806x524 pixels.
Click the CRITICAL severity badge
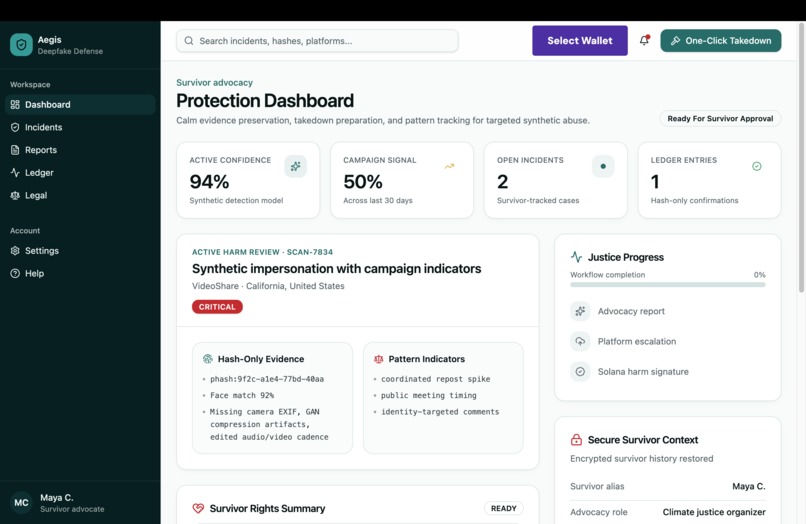[x=217, y=306]
